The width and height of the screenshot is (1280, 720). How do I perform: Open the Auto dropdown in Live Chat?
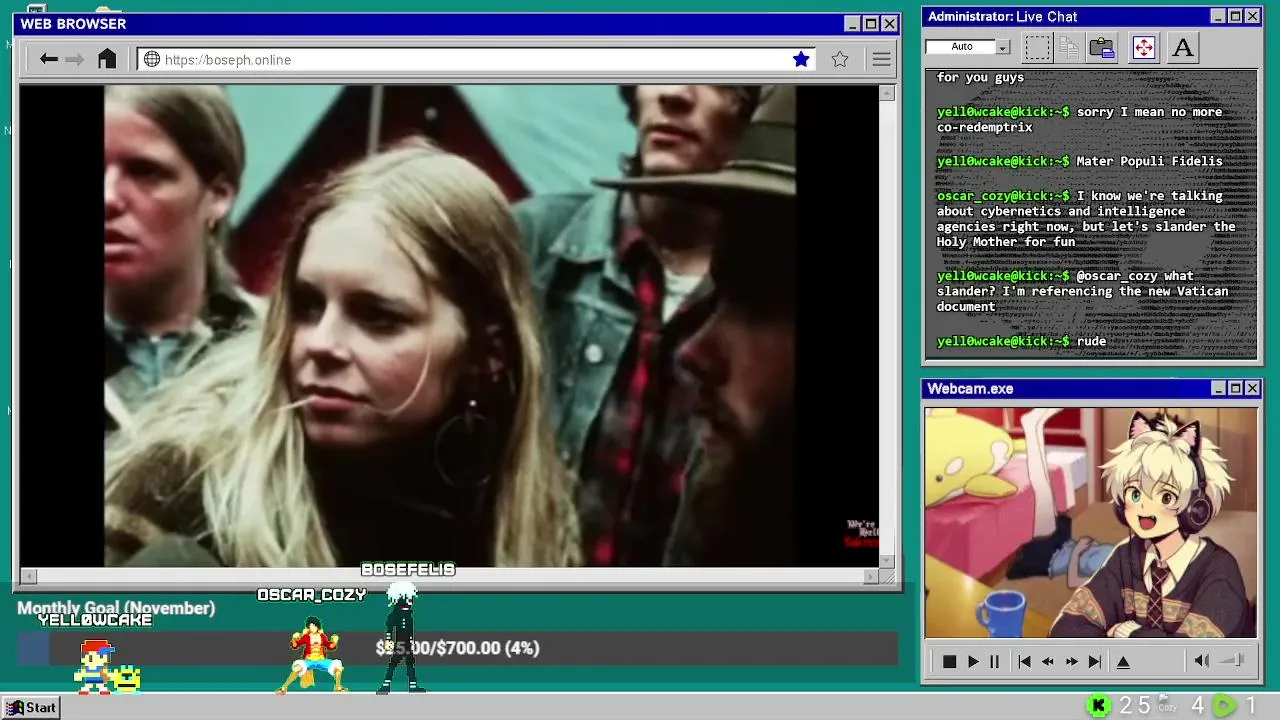pyautogui.click(x=1003, y=47)
